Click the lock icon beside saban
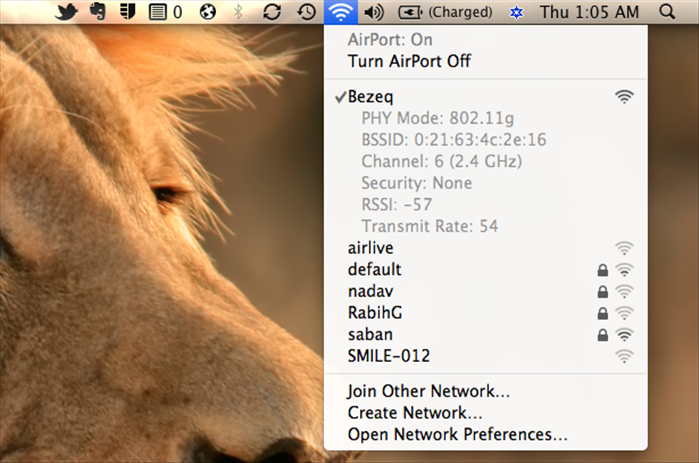Screen dimensions: 699x463 tap(603, 334)
